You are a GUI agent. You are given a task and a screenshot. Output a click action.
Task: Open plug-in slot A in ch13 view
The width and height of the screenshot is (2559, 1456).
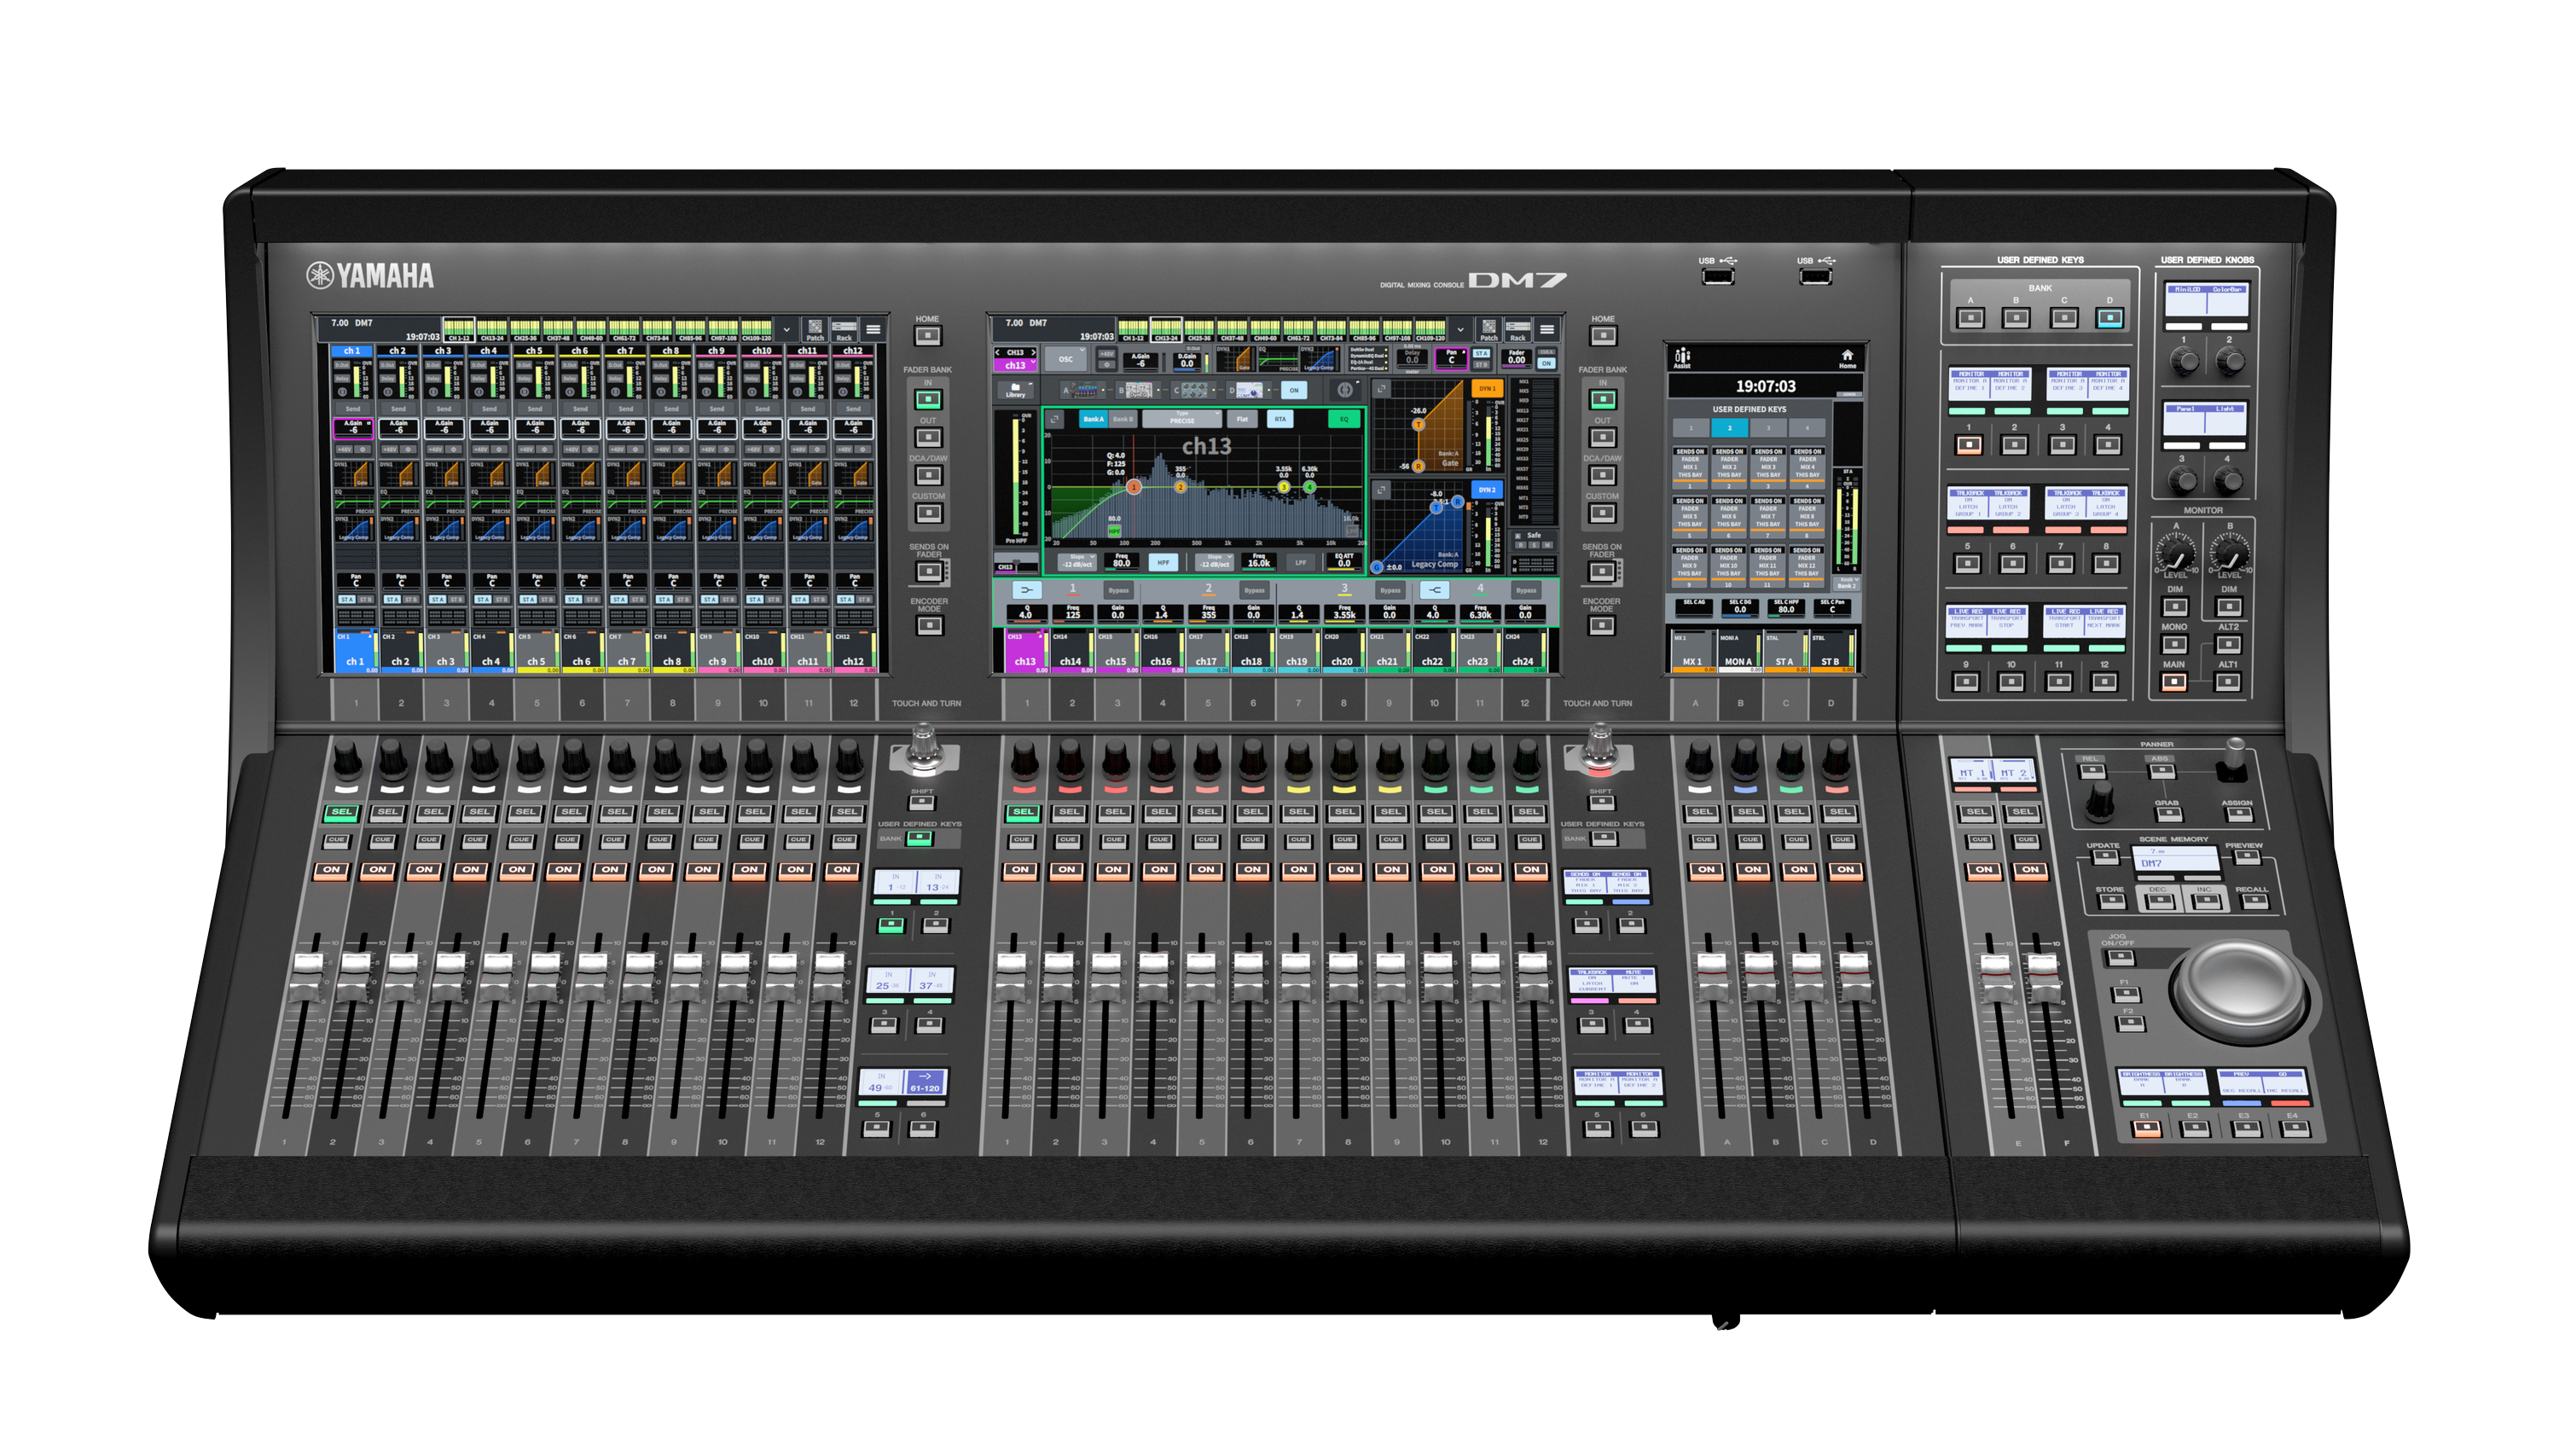[1083, 390]
